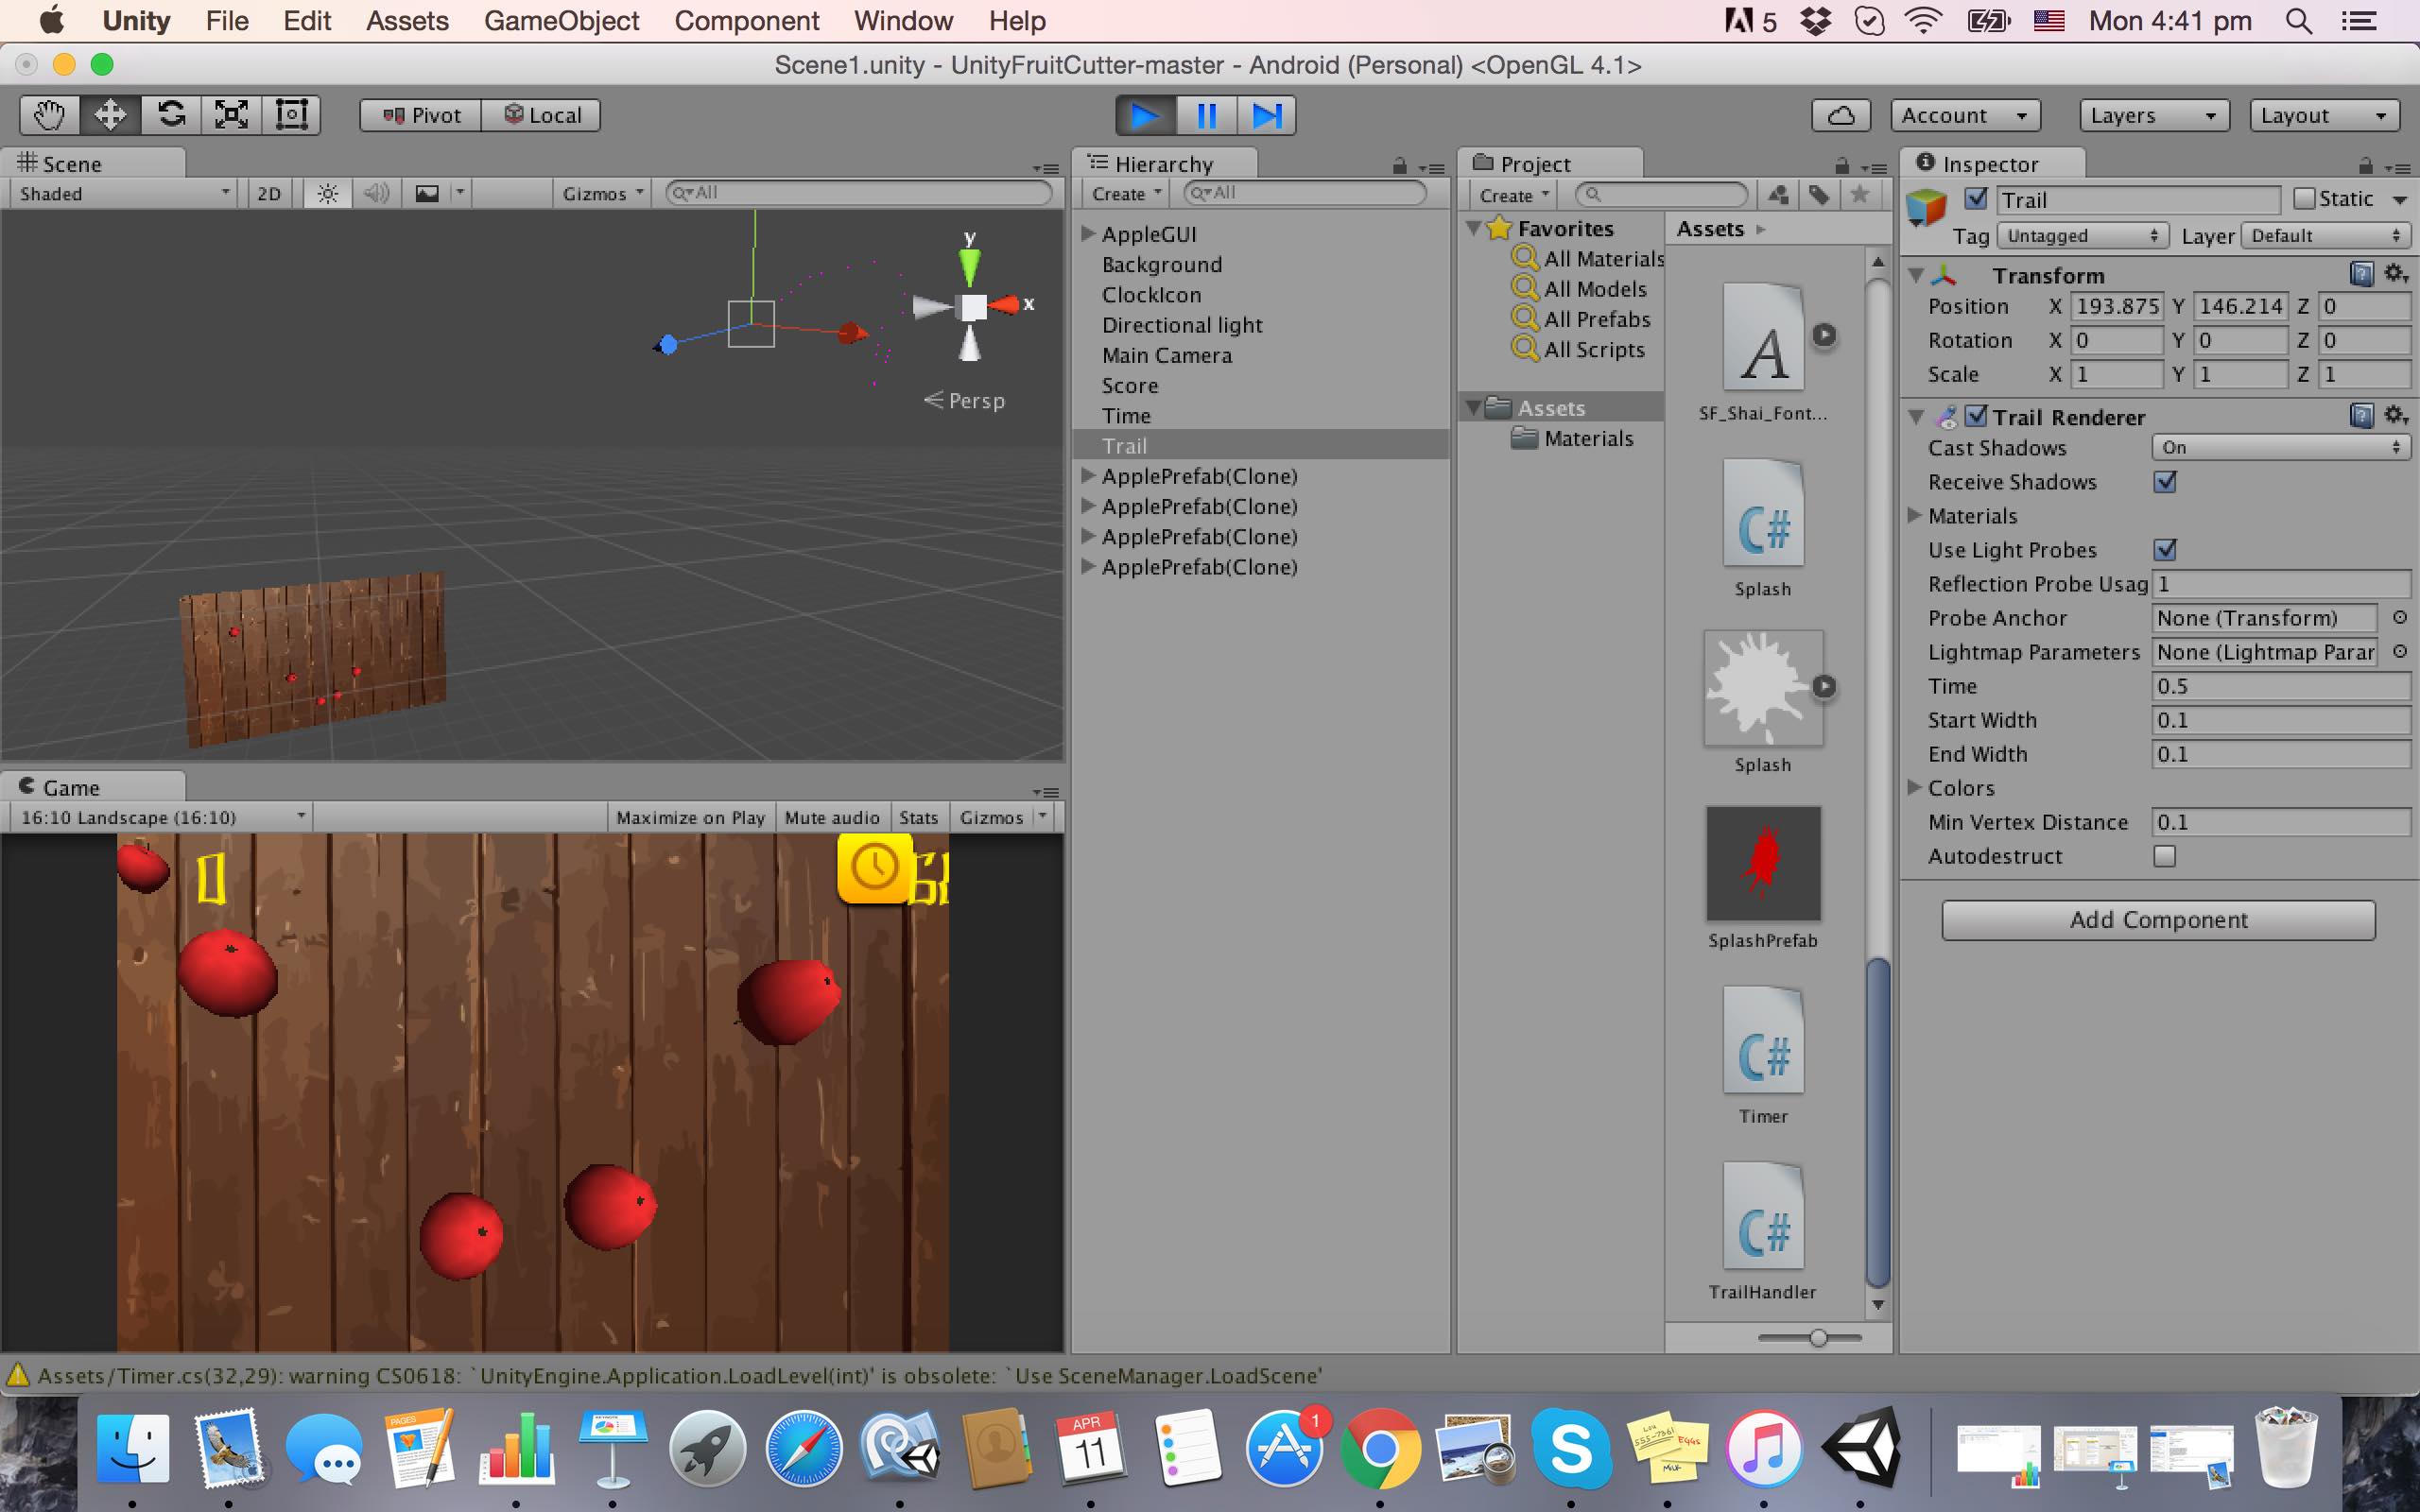This screenshot has height=1512, width=2420.
Task: Open Trail Renderer help book icon
Action: point(2361,416)
